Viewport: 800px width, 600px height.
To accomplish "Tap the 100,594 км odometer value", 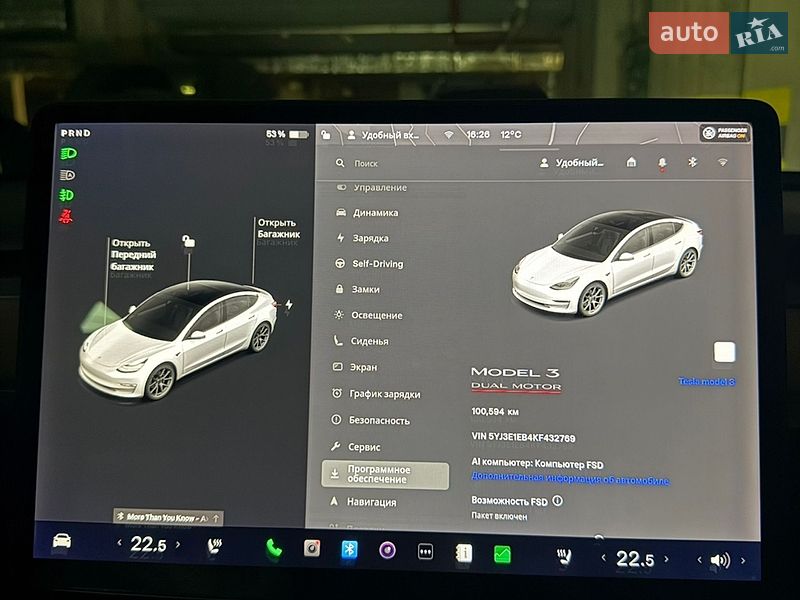I will (x=495, y=411).
